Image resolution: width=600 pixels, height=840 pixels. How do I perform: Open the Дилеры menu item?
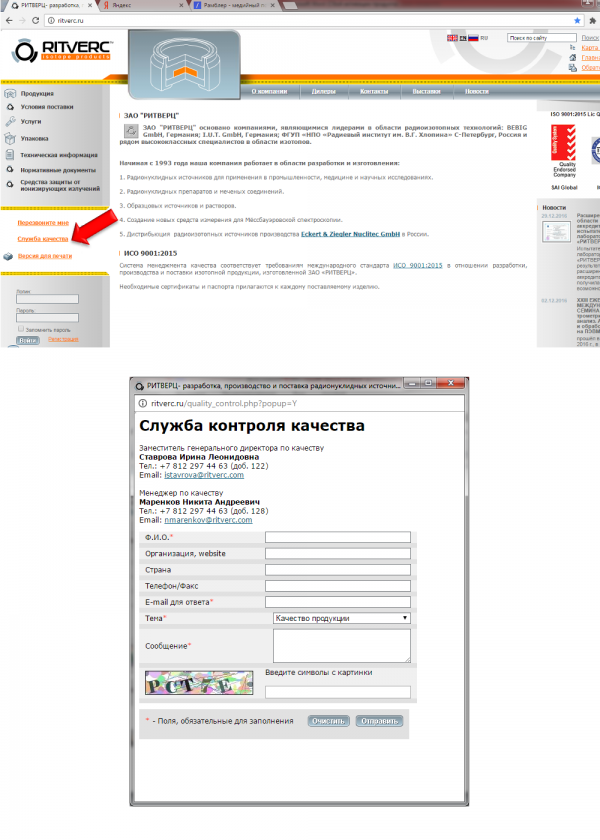(x=324, y=92)
